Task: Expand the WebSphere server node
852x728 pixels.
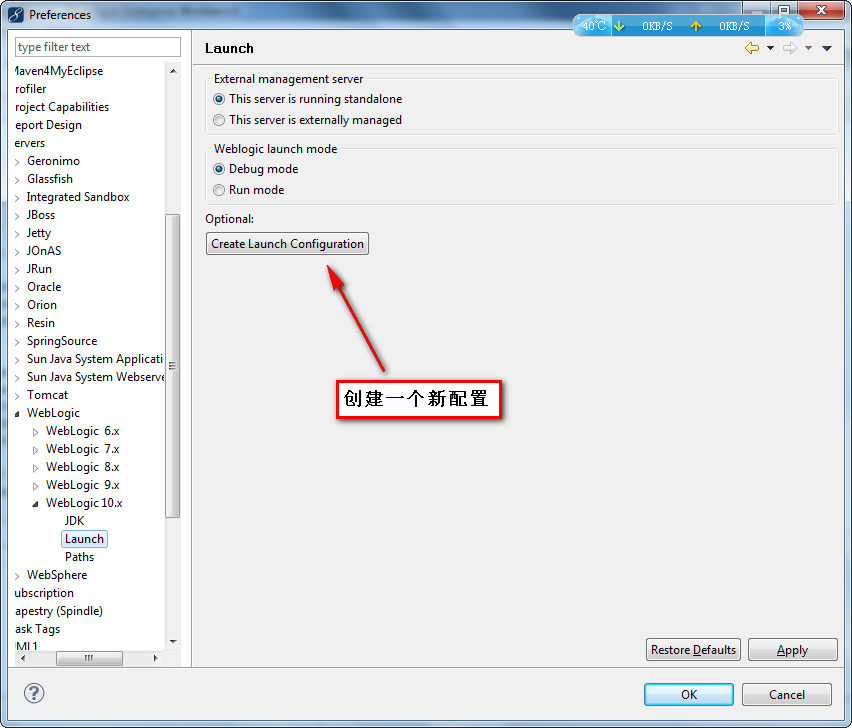Action: click(17, 575)
